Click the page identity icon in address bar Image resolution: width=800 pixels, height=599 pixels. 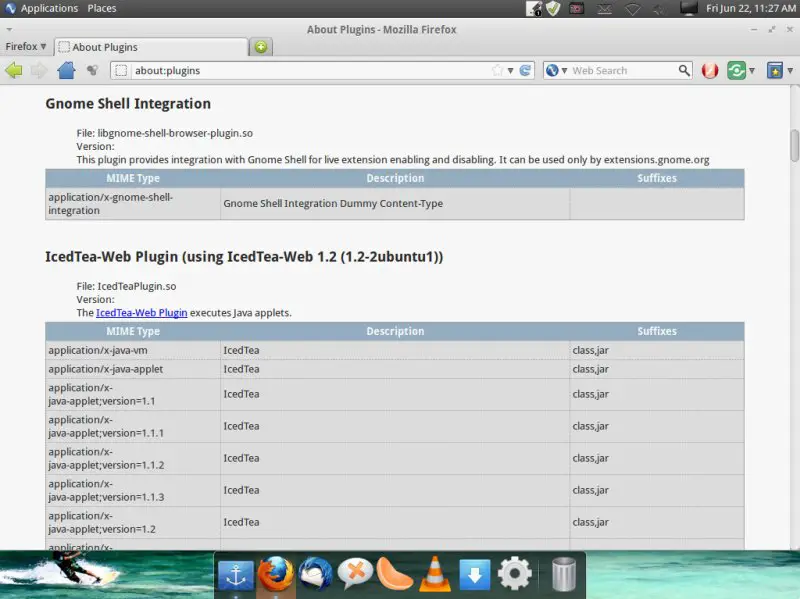tap(121, 70)
